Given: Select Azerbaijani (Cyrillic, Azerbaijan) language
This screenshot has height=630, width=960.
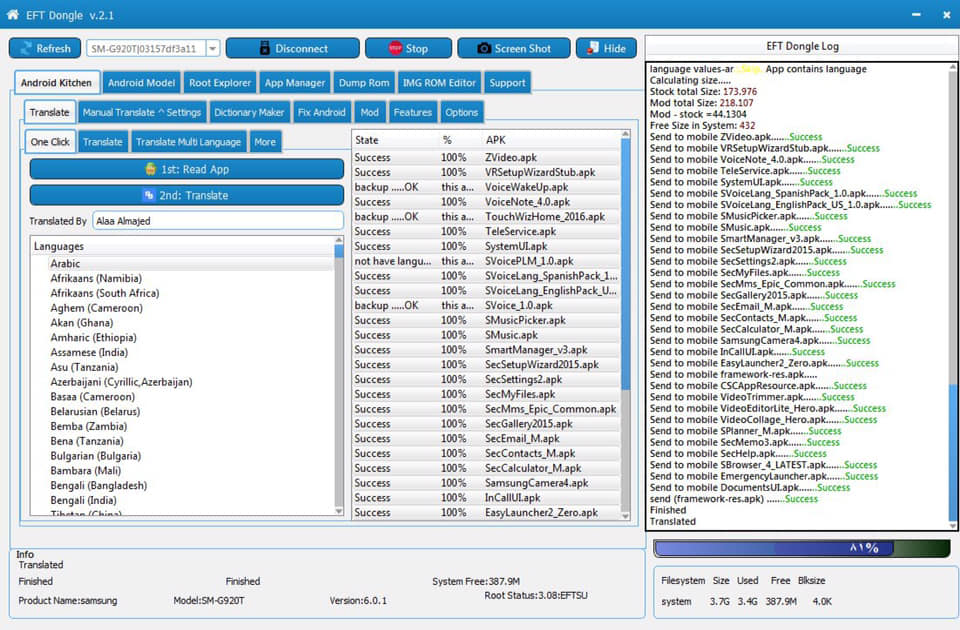Looking at the screenshot, I should (x=121, y=381).
